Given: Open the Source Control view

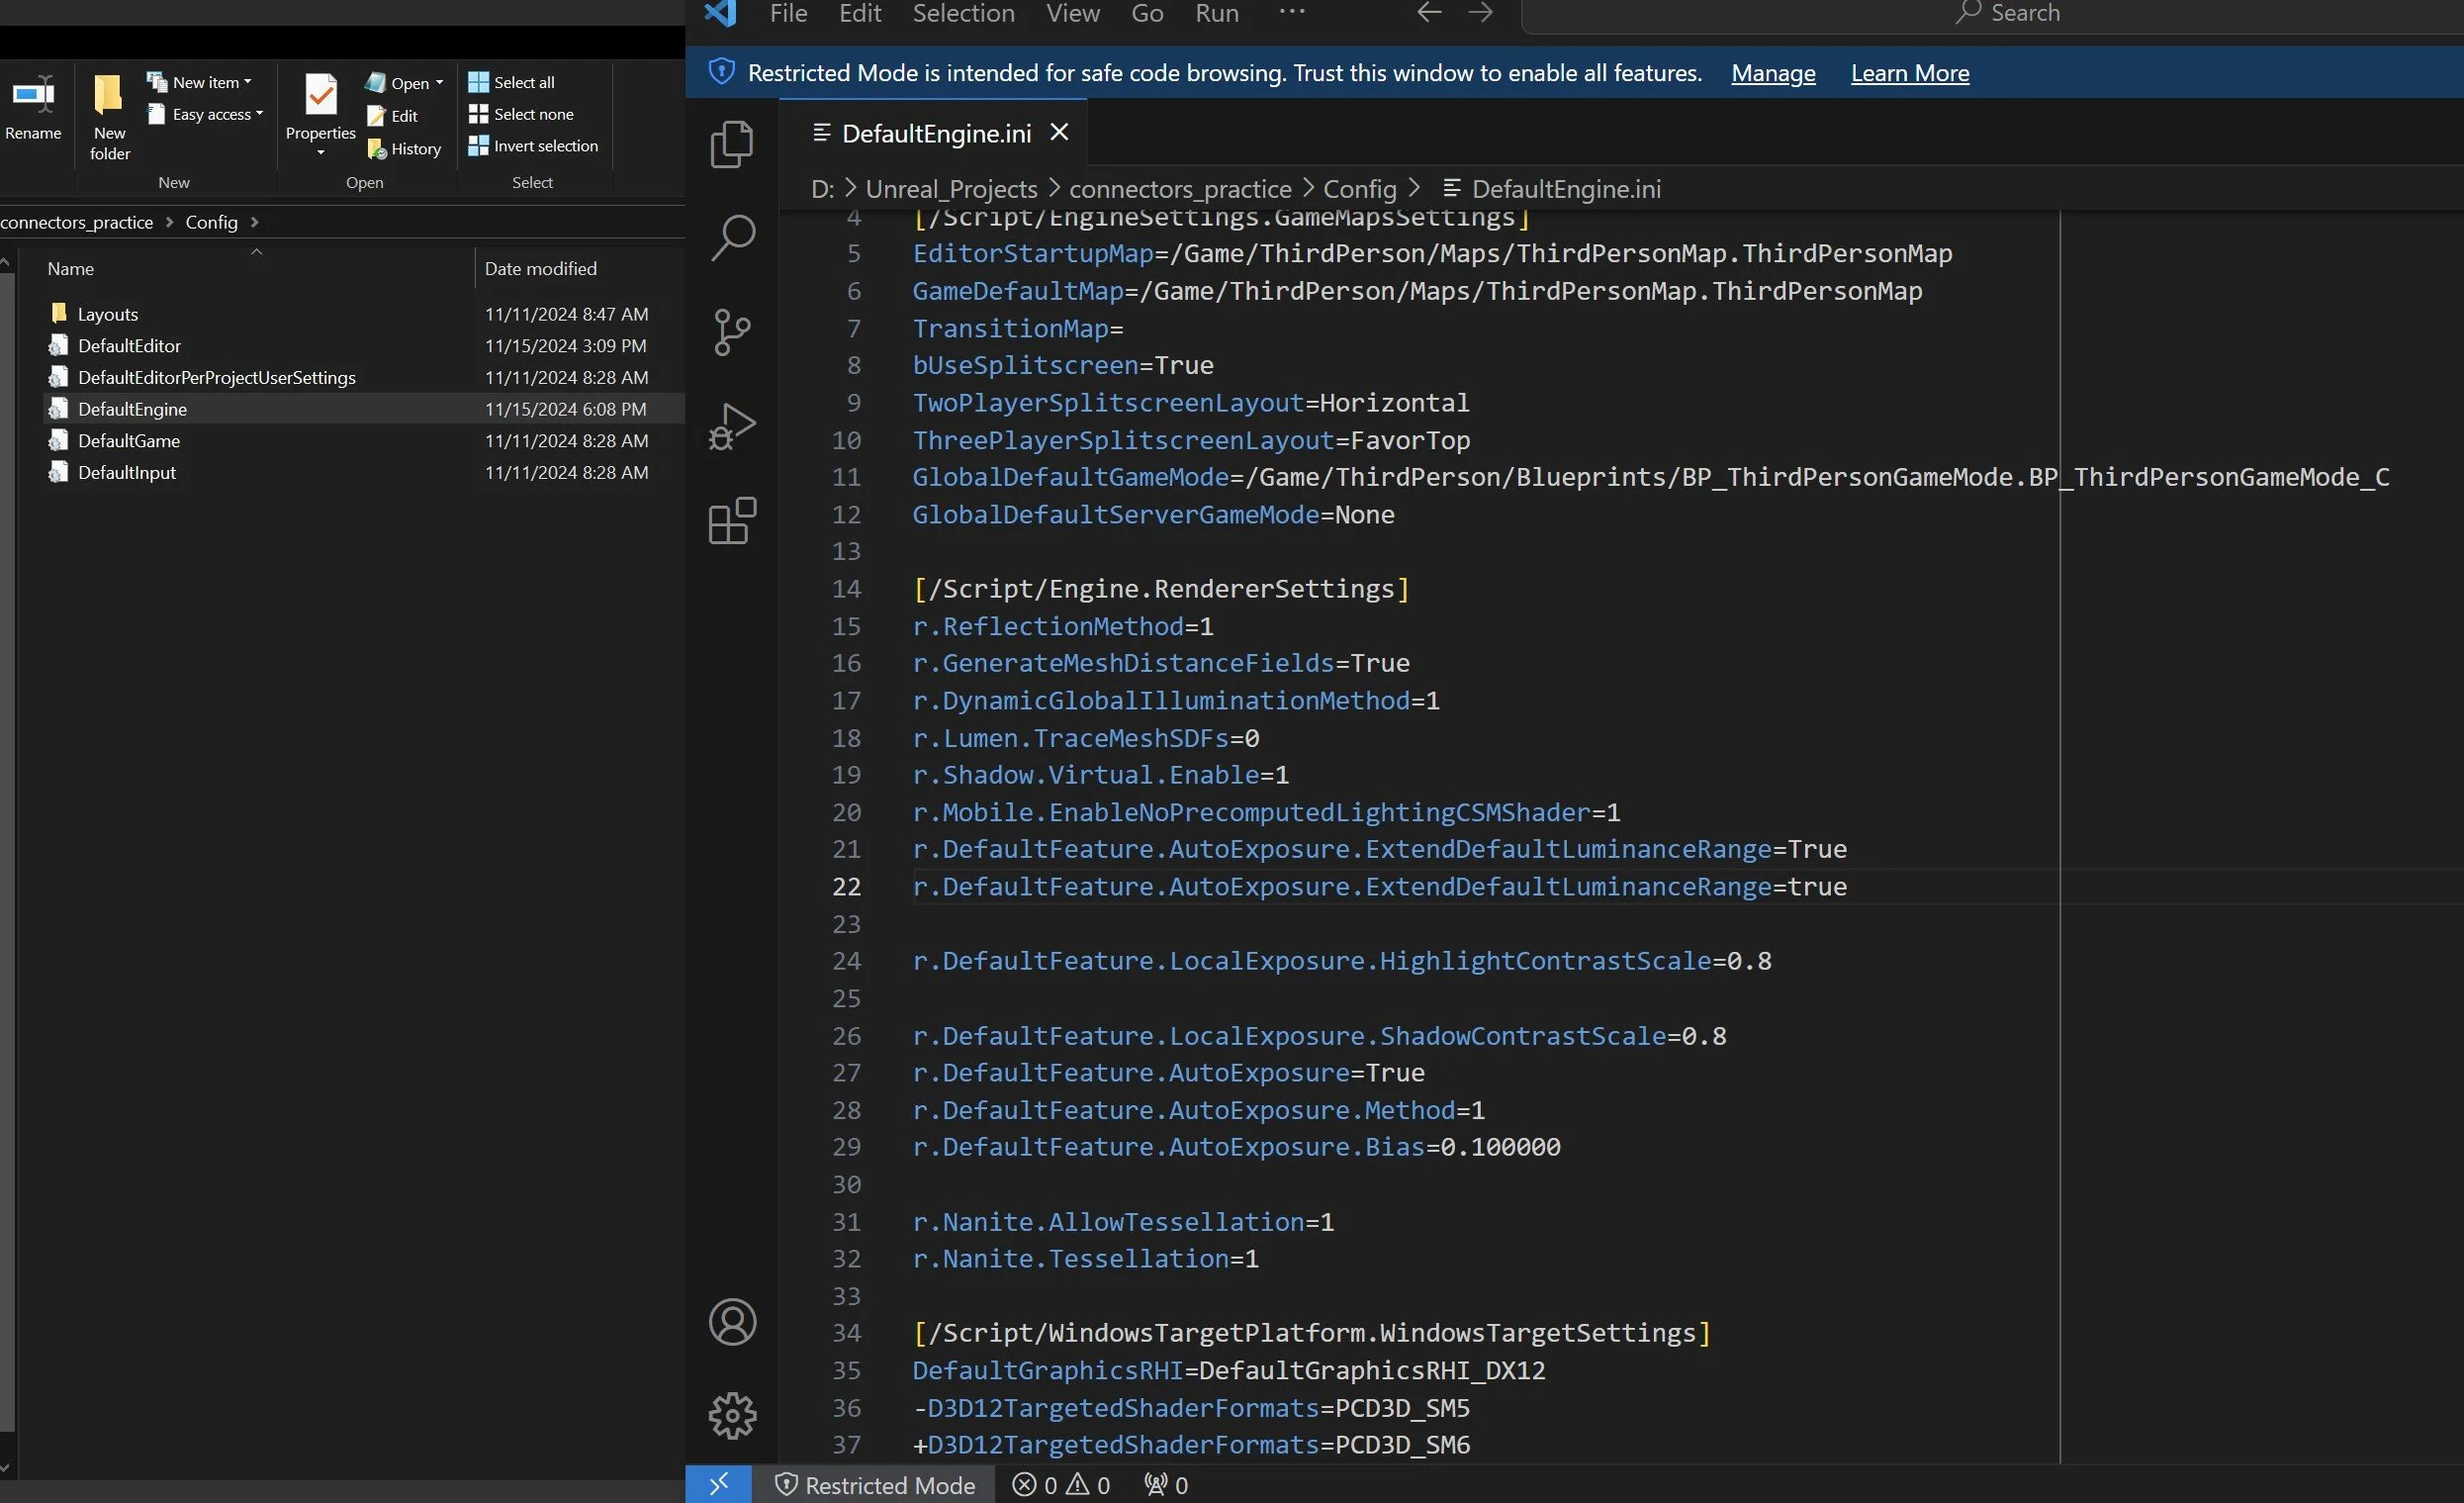Looking at the screenshot, I should click(732, 332).
